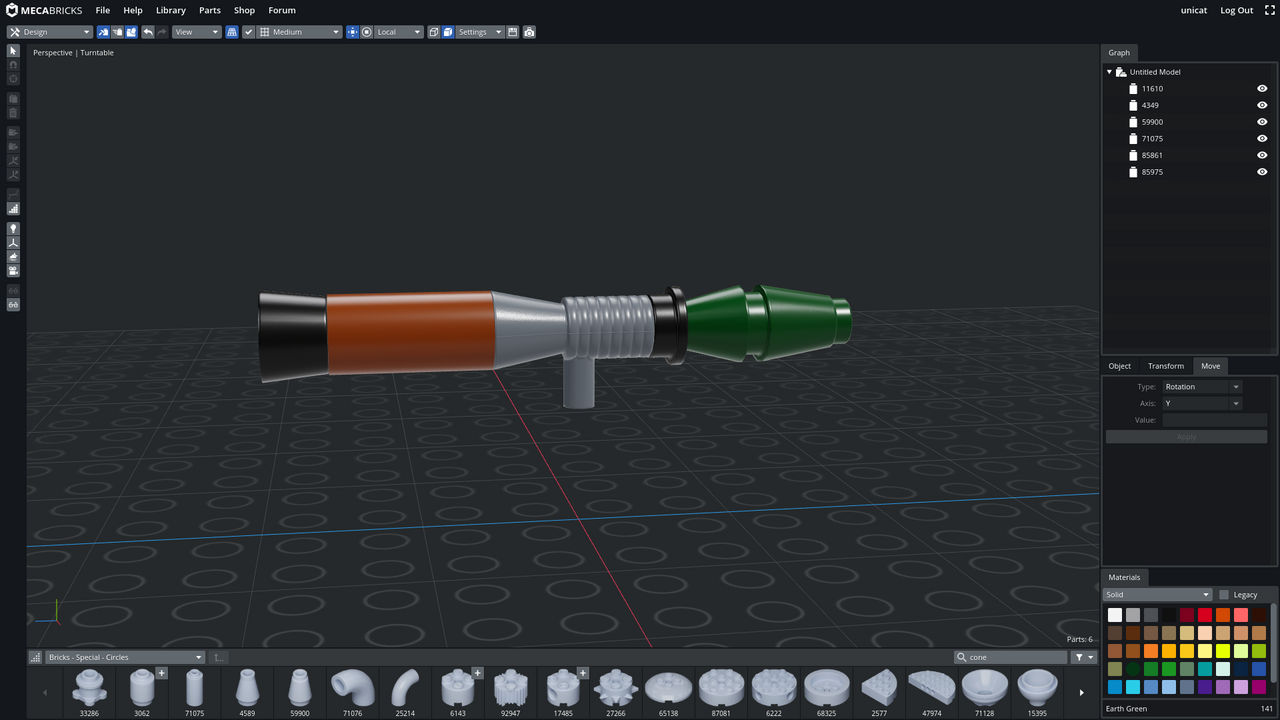This screenshot has height=720, width=1280.
Task: Select the arrow selection tool
Action: point(13,51)
